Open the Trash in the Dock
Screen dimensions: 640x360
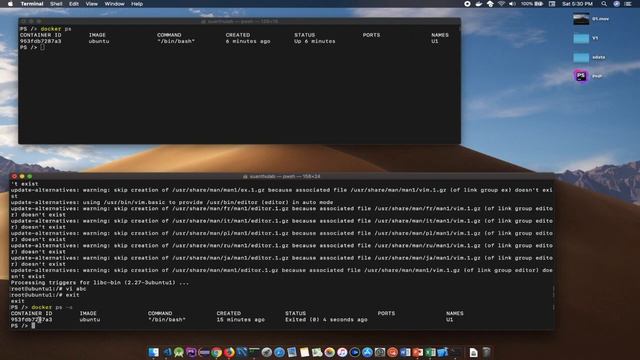pos(486,352)
